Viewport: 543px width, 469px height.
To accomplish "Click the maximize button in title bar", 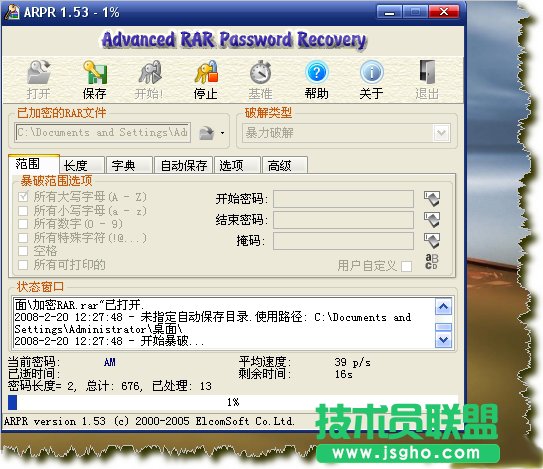I will click(416, 12).
